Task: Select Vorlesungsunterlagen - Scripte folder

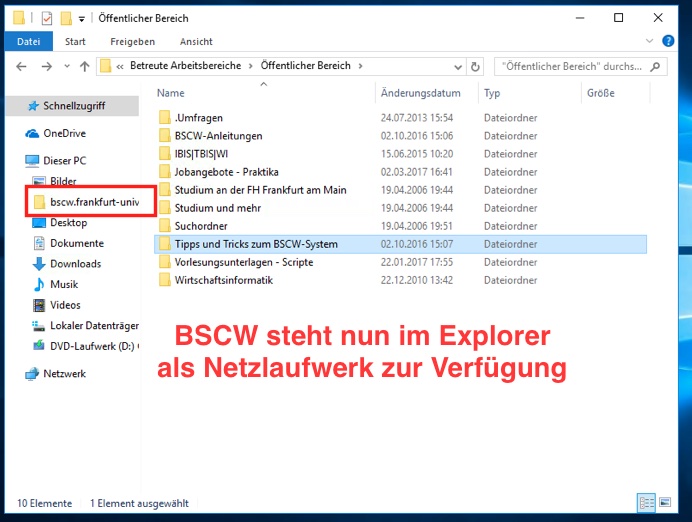Action: click(244, 263)
